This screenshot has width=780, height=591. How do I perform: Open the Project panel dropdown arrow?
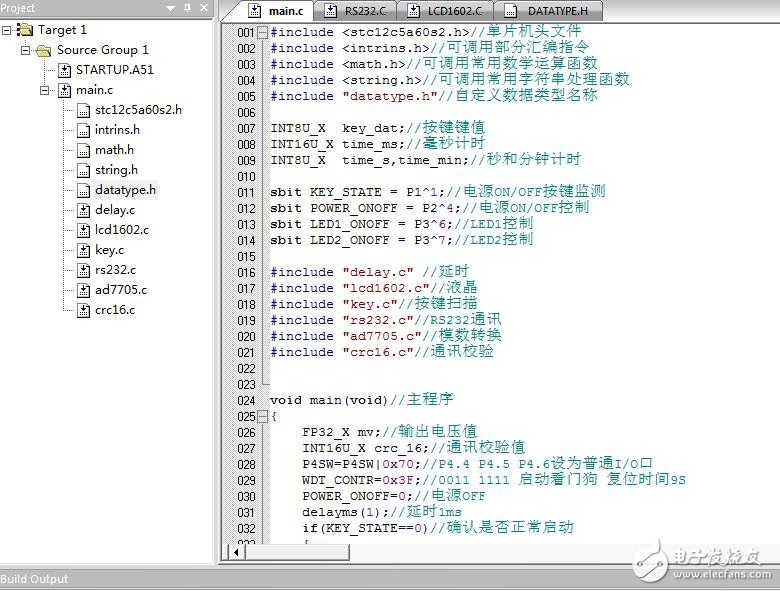click(x=171, y=8)
